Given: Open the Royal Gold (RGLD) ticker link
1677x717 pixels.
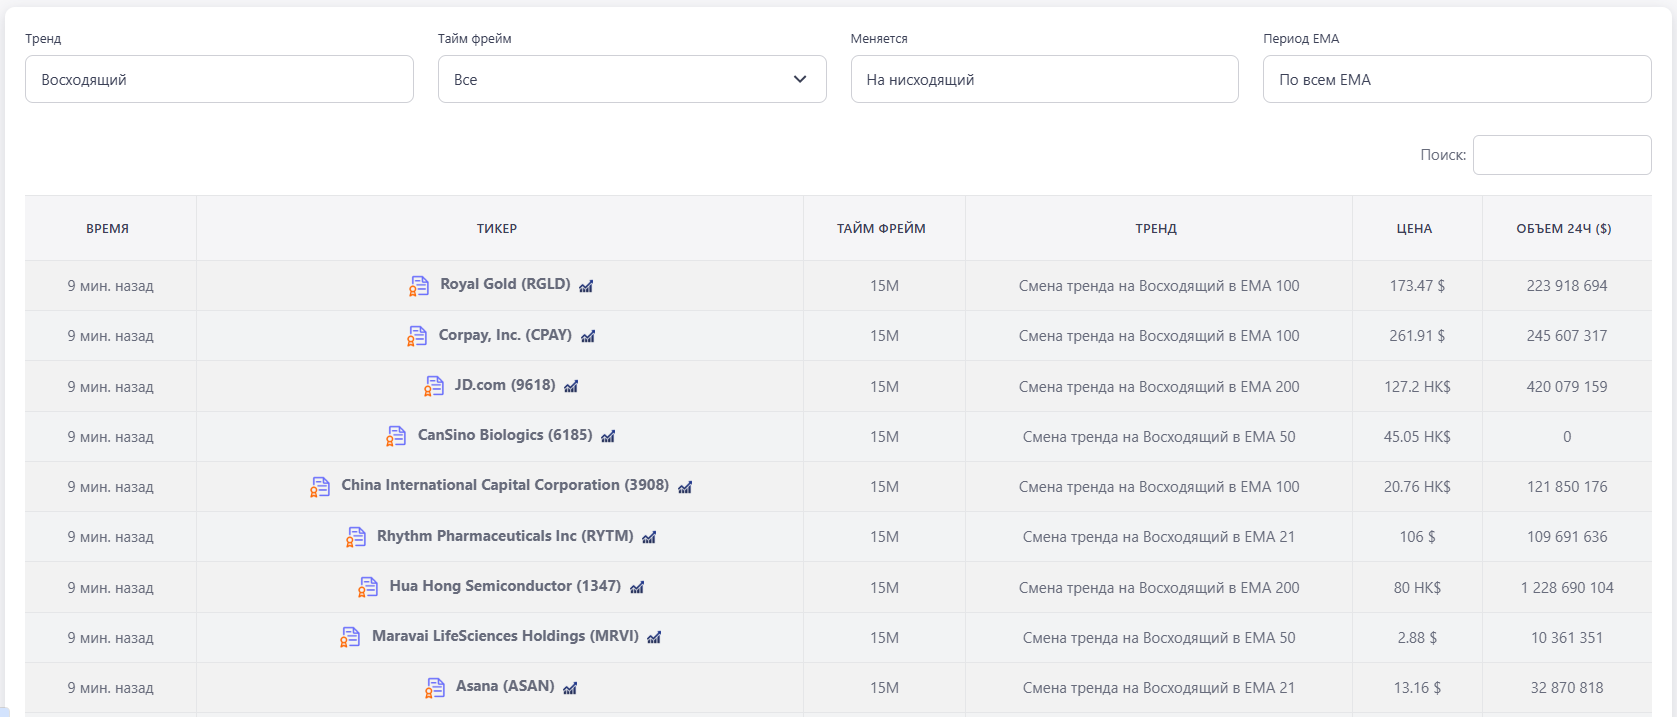Looking at the screenshot, I should 505,284.
